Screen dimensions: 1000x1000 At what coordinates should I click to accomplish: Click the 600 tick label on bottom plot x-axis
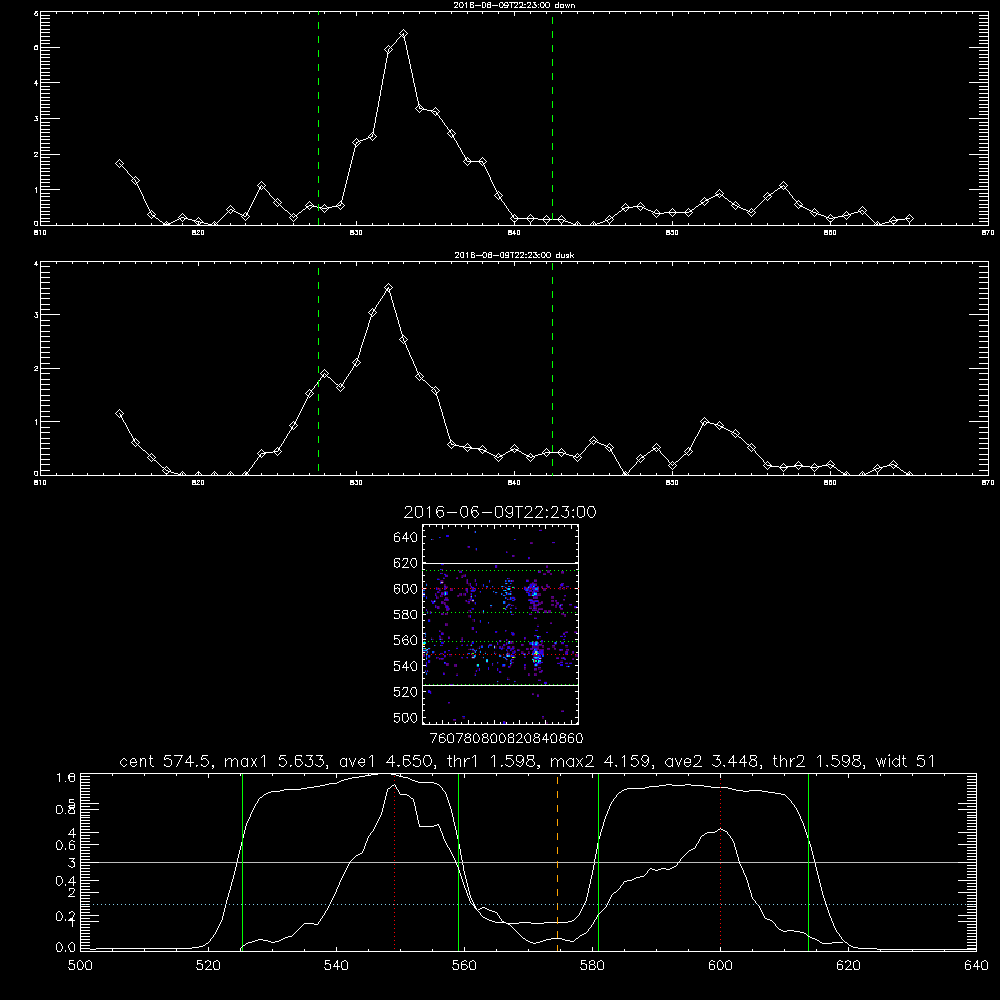[720, 966]
